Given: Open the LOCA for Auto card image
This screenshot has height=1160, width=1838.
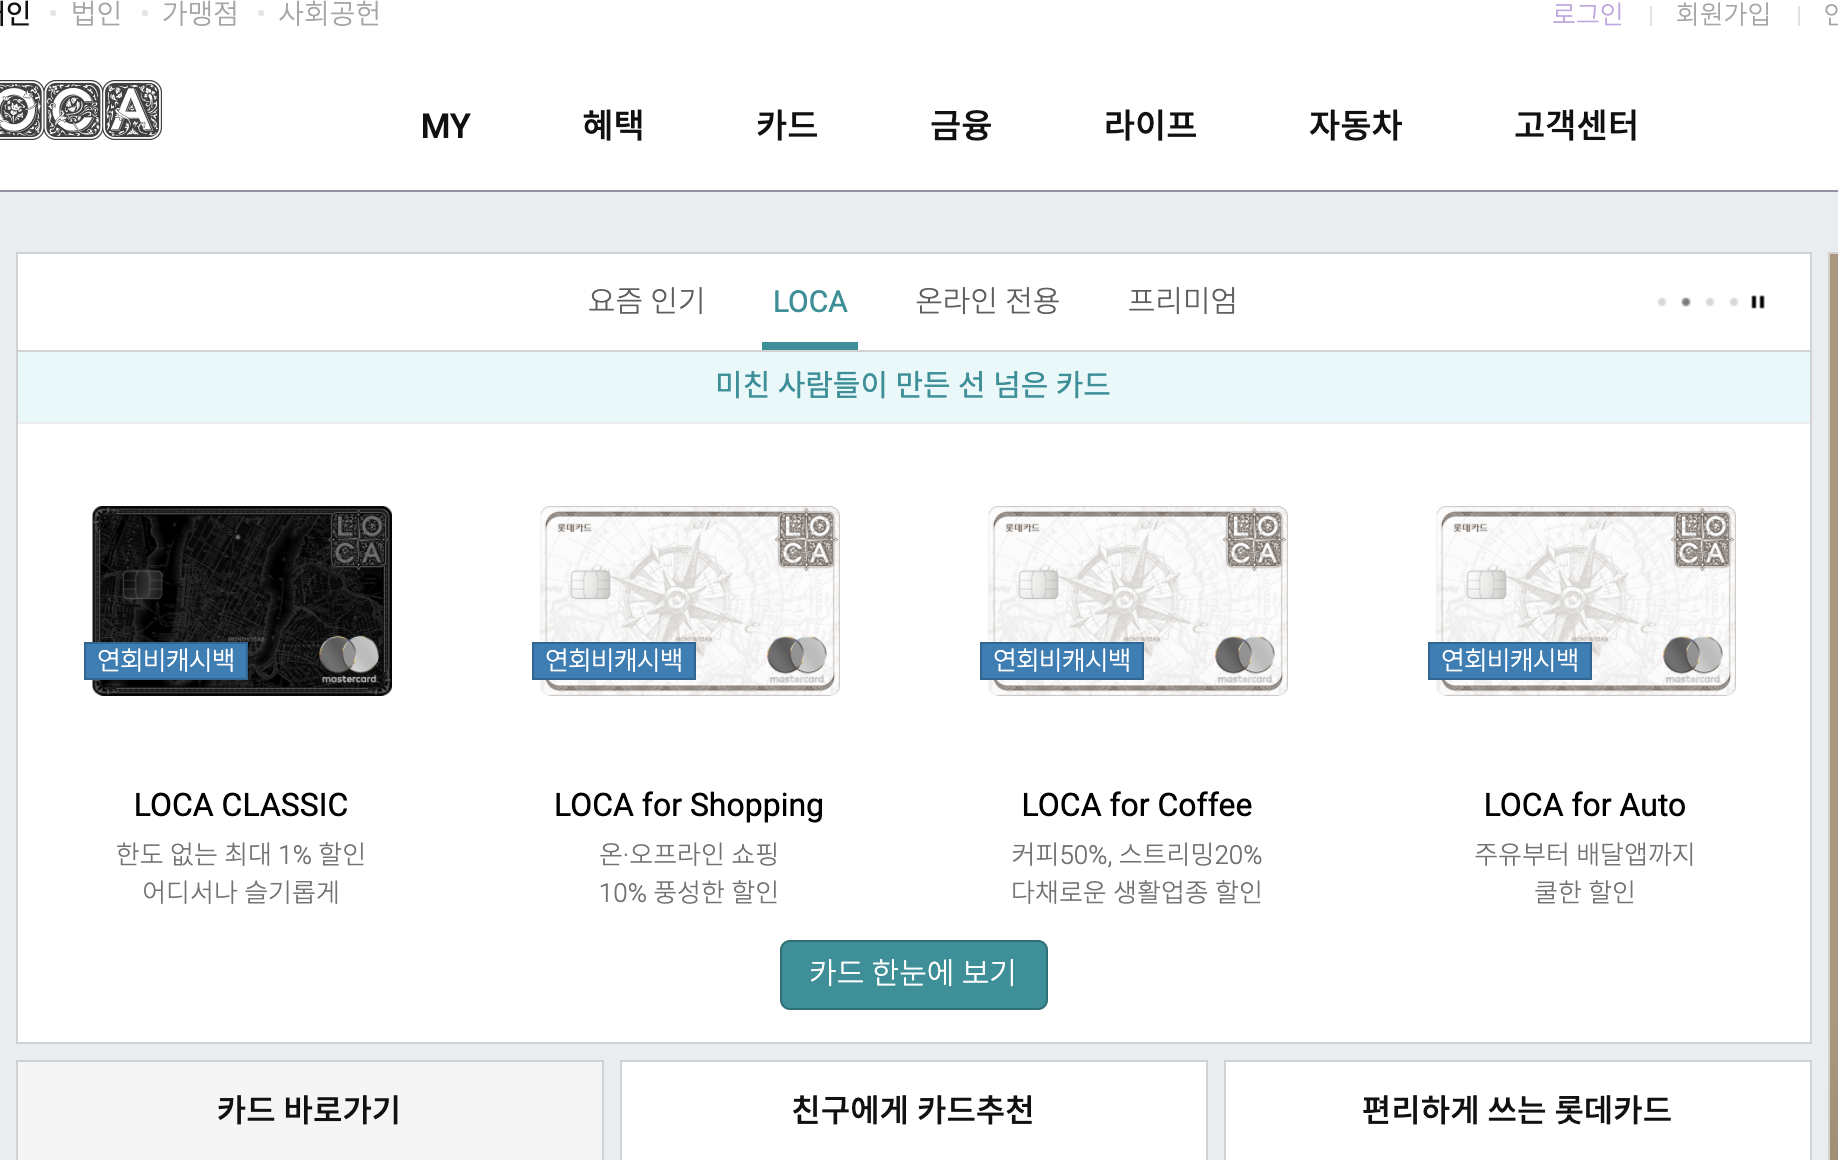Looking at the screenshot, I should point(1586,600).
